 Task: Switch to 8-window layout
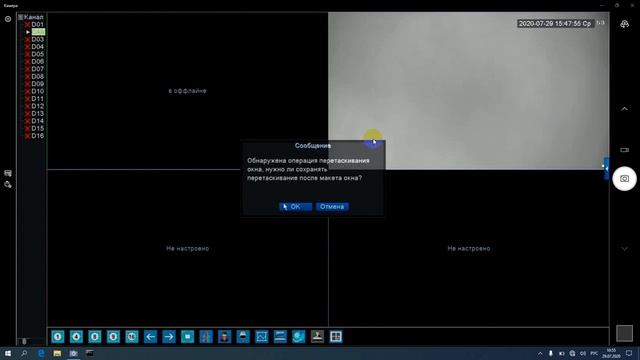(x=95, y=337)
